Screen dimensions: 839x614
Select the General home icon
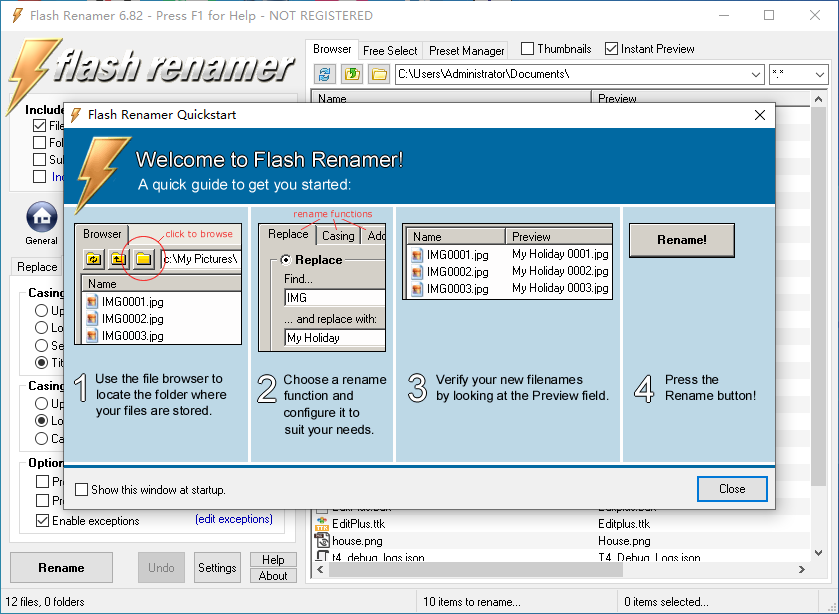tap(41, 217)
